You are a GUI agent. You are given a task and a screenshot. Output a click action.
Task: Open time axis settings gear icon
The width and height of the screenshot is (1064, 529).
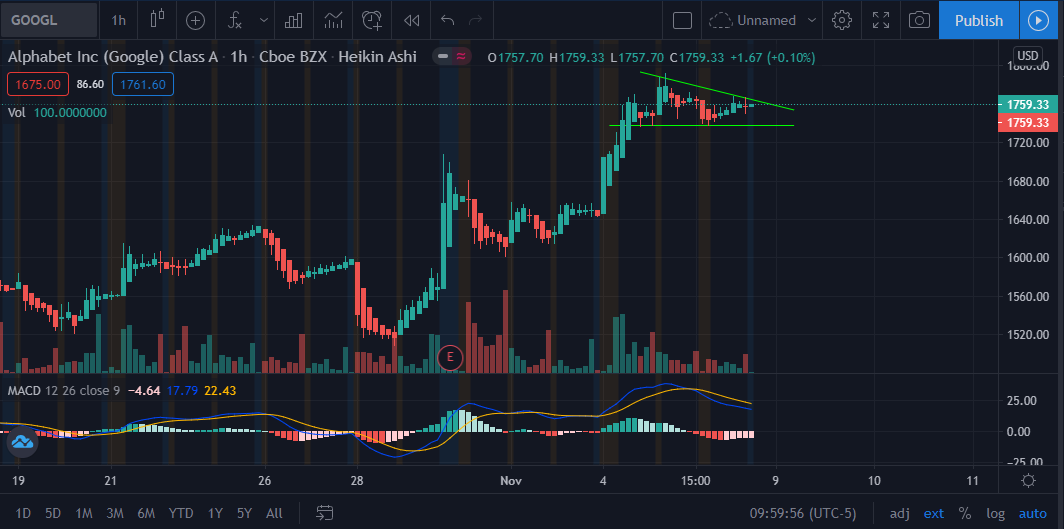pyautogui.click(x=1028, y=481)
